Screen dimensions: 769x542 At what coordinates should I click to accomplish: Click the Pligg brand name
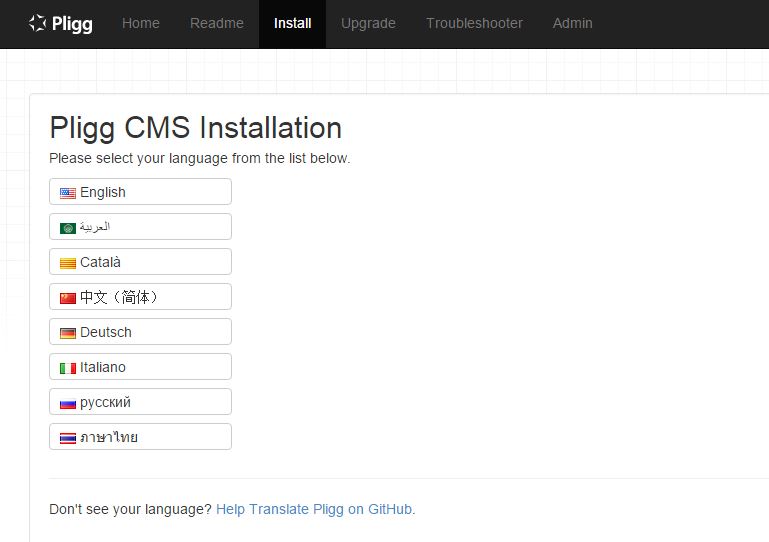tap(72, 24)
